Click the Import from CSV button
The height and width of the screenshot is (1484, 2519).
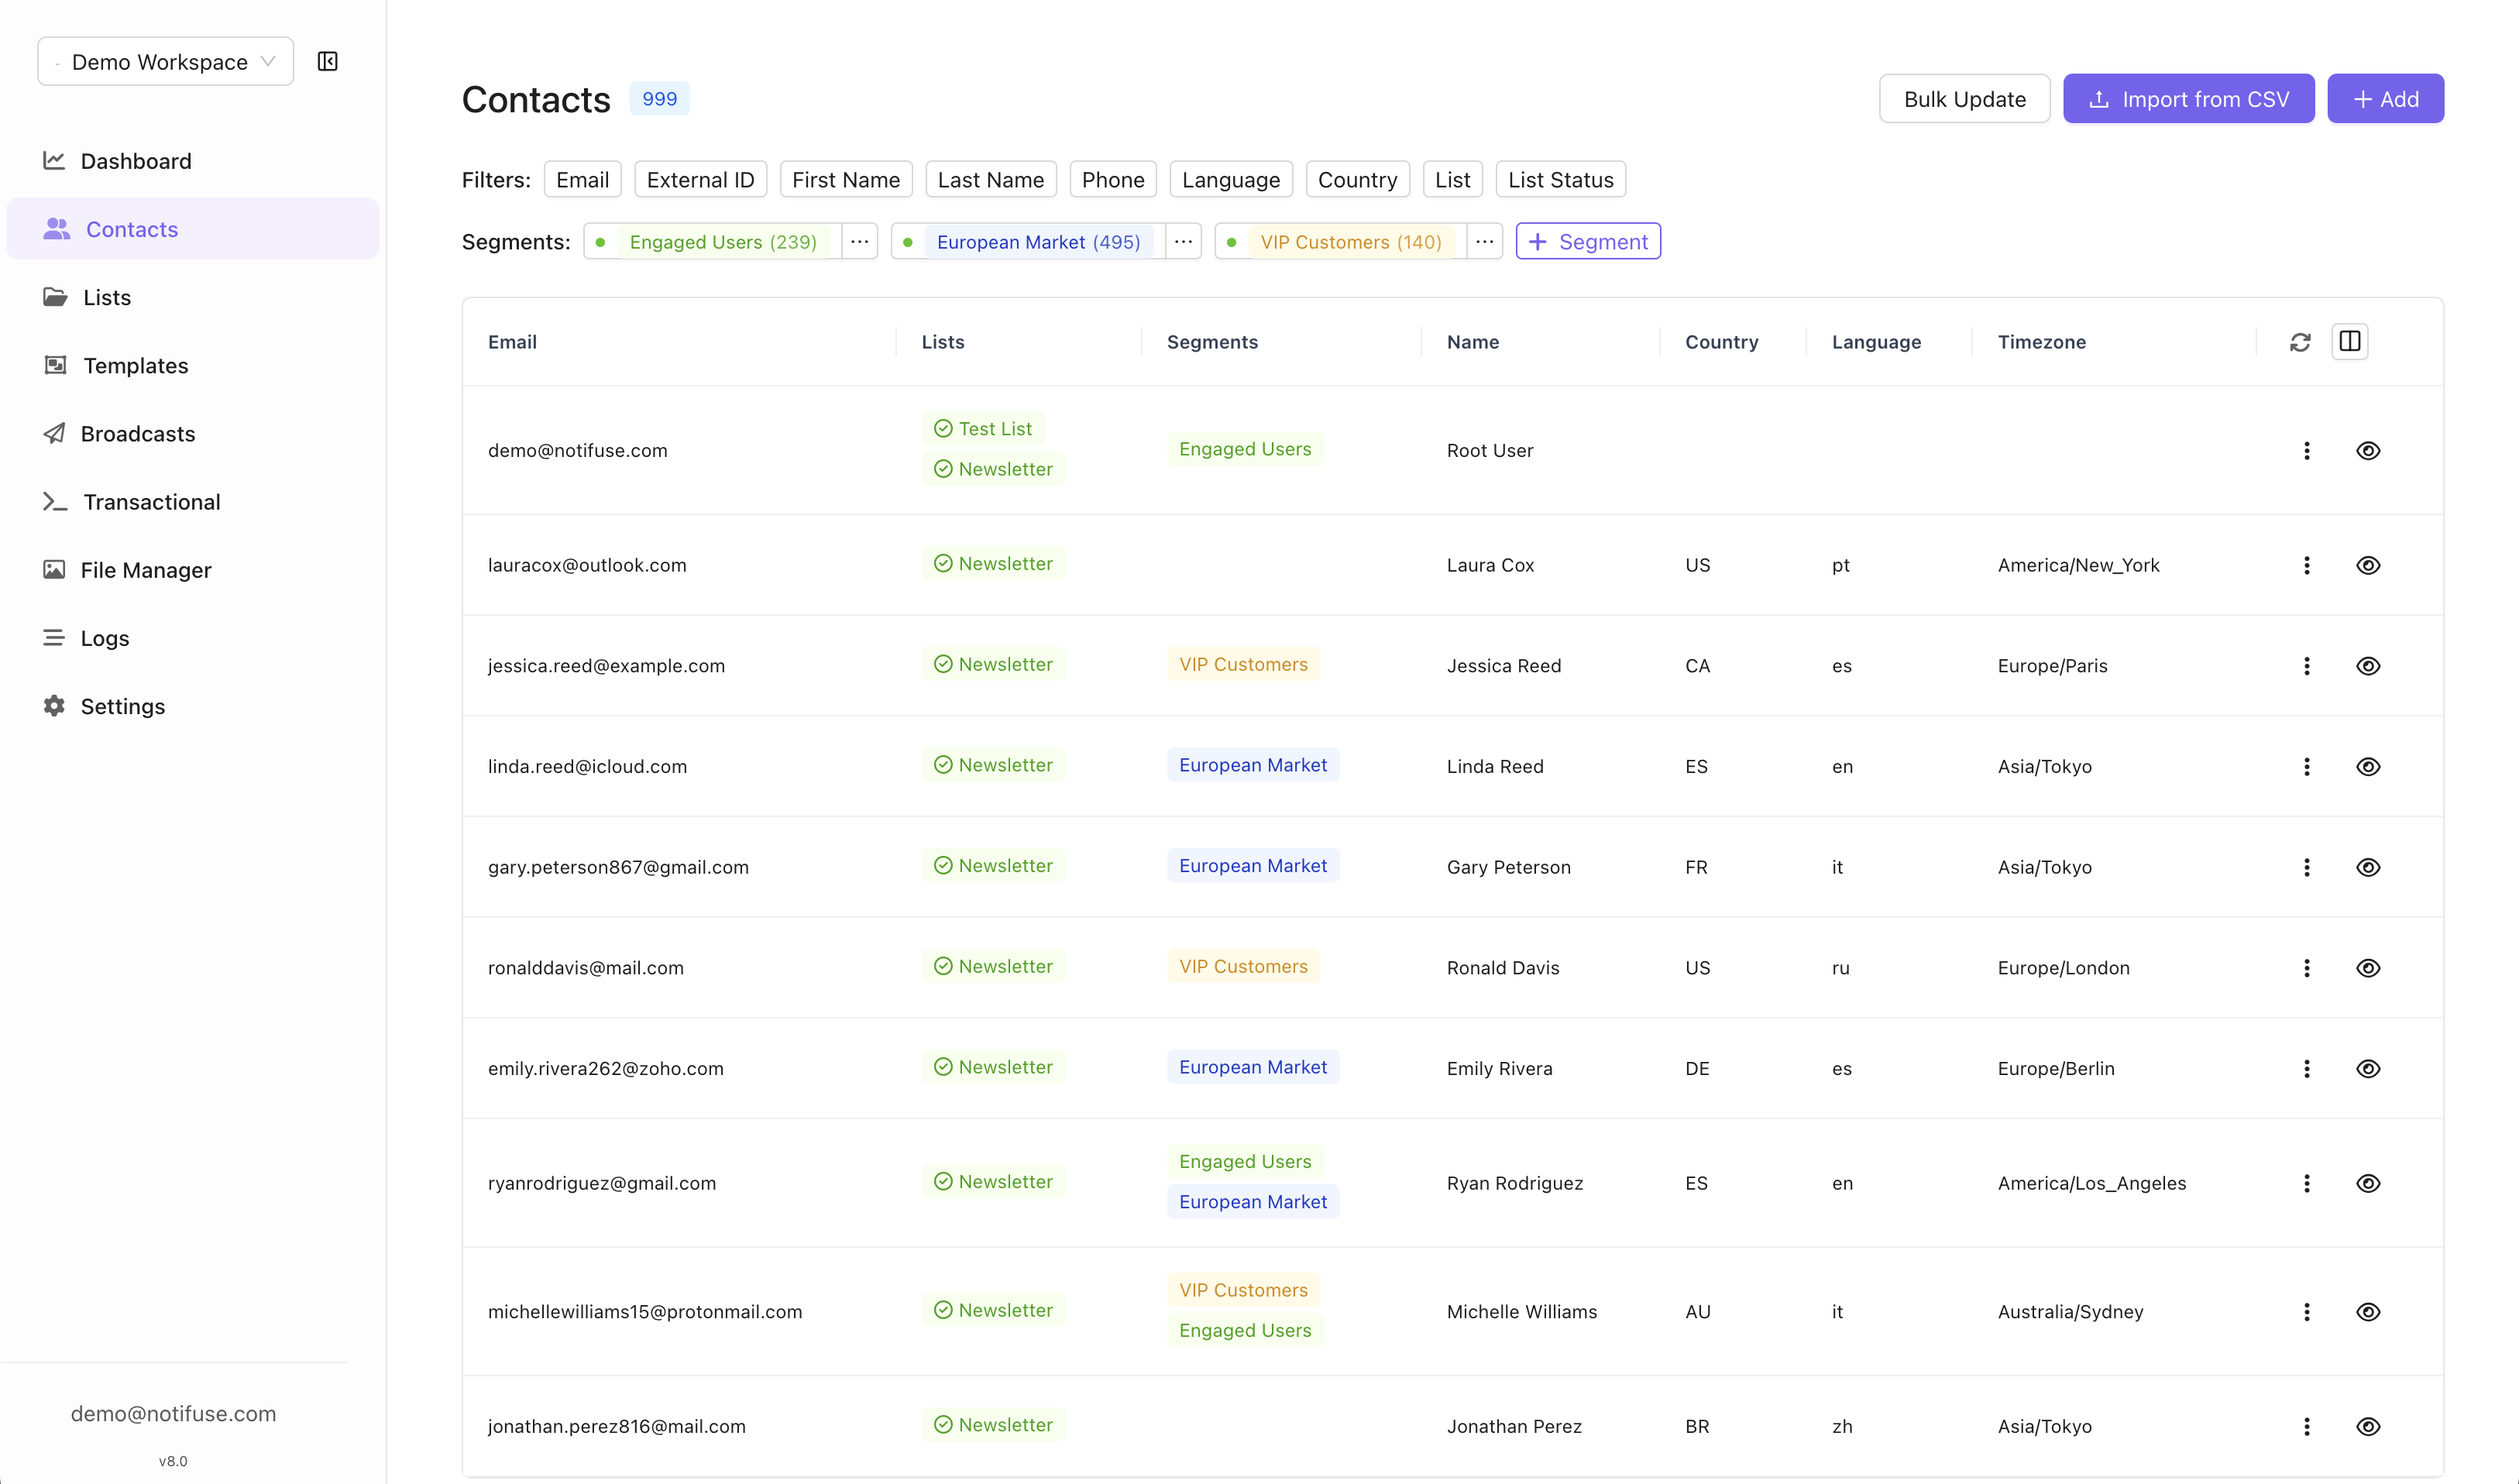pos(2187,99)
